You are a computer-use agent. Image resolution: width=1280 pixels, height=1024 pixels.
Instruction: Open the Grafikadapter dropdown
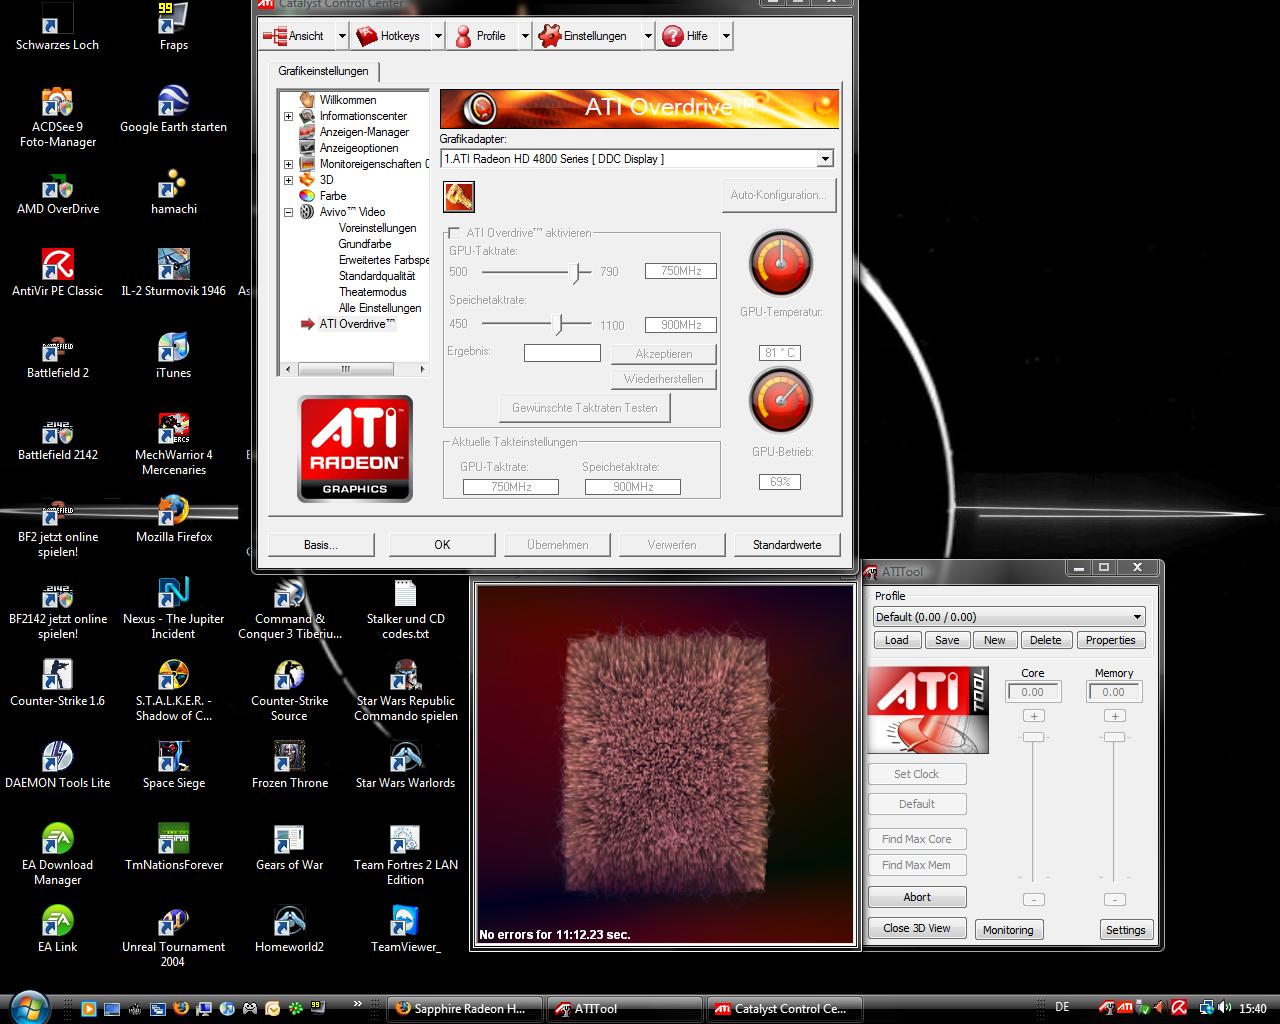[825, 159]
